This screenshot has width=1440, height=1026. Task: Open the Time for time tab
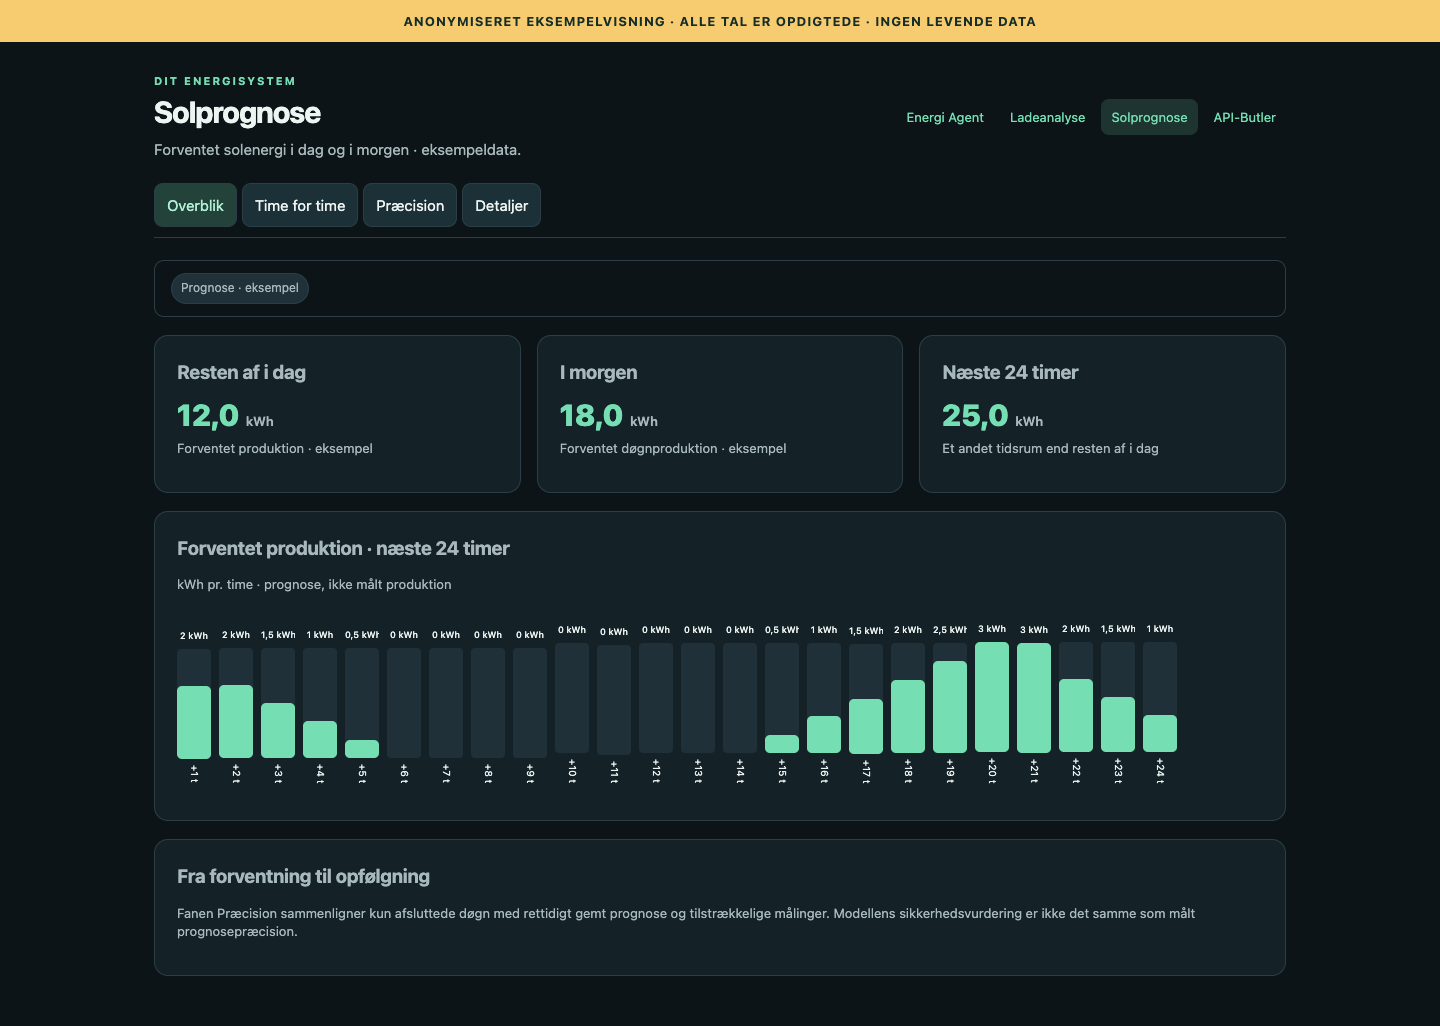[300, 205]
